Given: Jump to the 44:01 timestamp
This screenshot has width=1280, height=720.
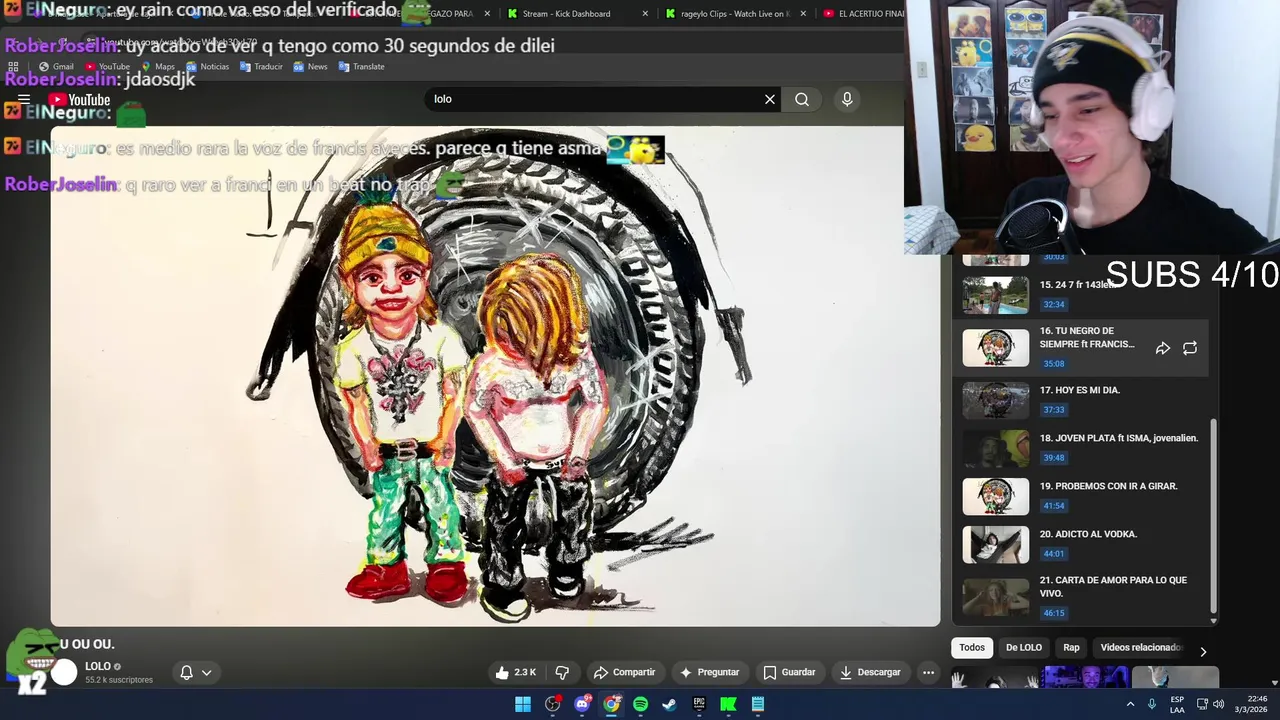Looking at the screenshot, I should [1054, 554].
